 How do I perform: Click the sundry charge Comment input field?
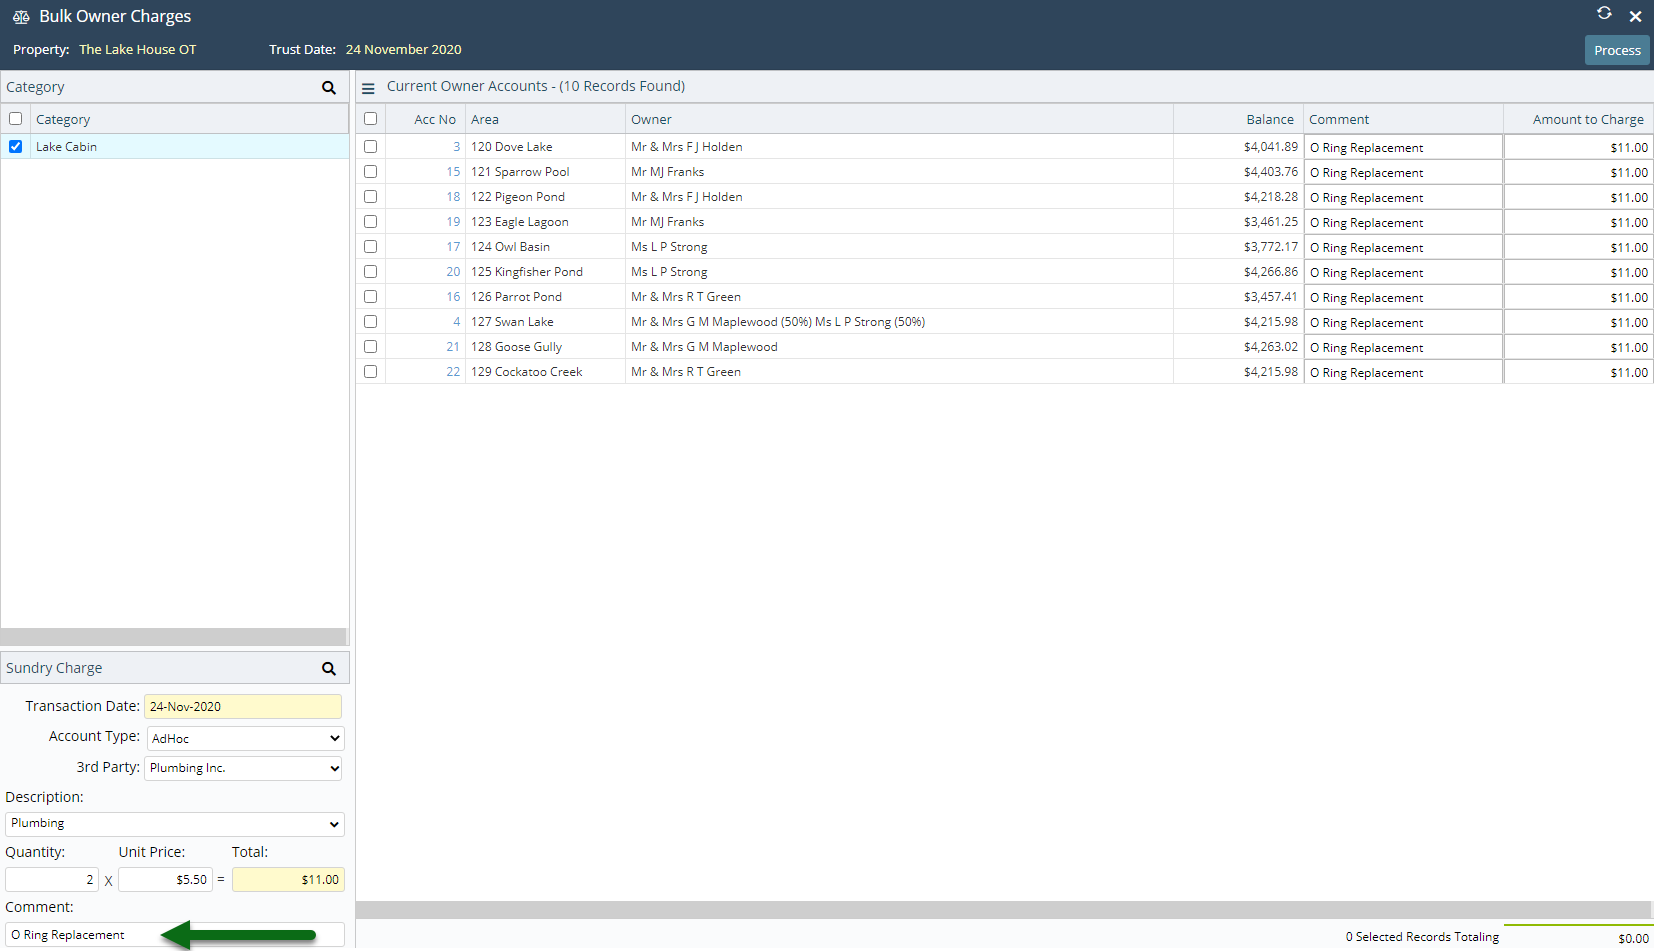pos(175,935)
